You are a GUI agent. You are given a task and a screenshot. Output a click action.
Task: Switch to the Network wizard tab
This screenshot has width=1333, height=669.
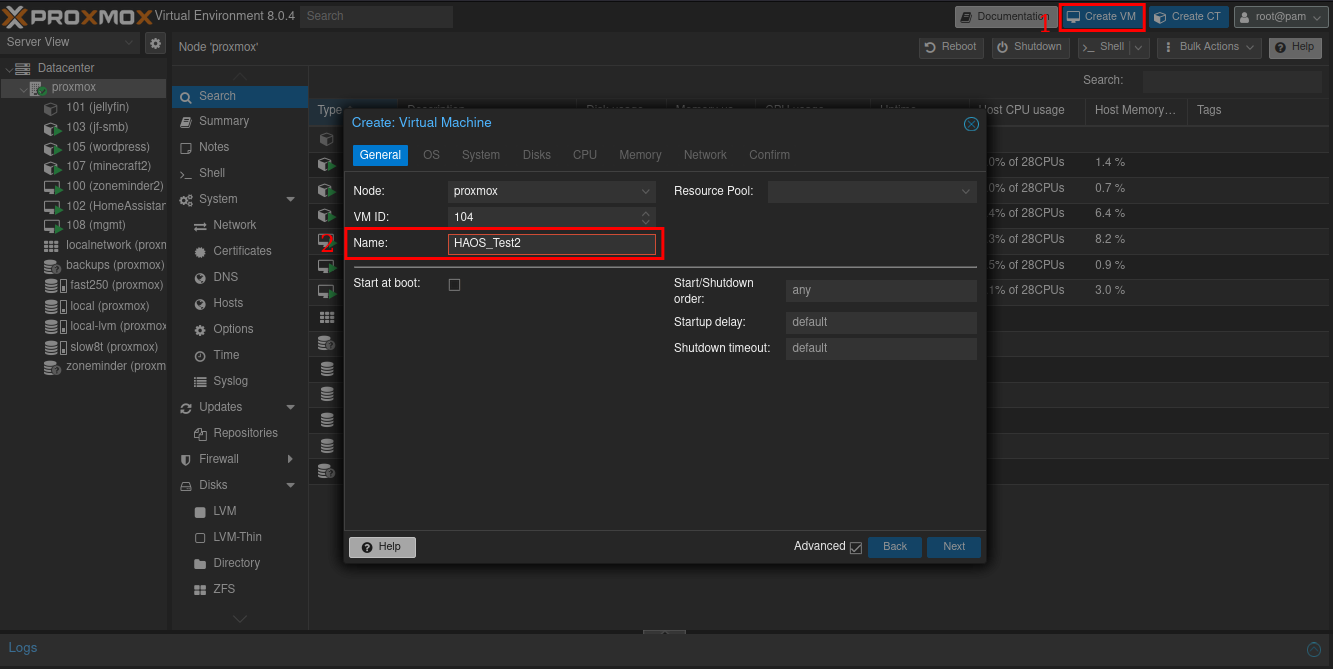click(705, 155)
